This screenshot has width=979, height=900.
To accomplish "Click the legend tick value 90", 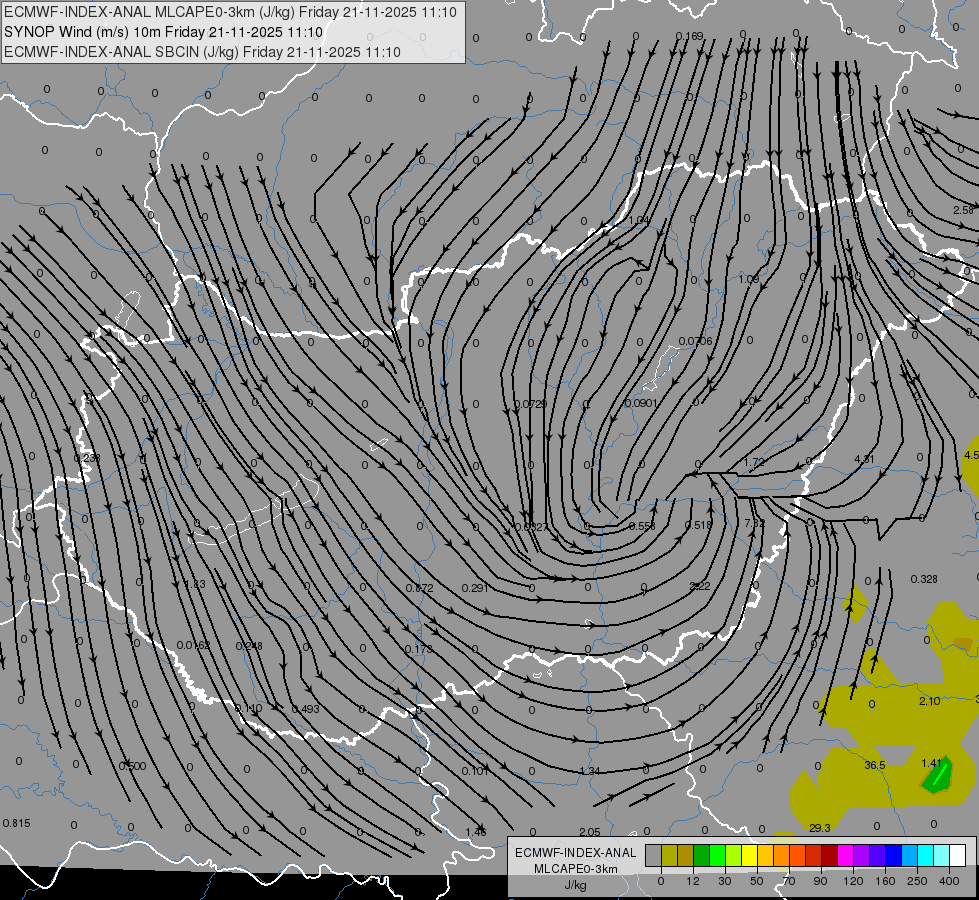I will pos(820,881).
